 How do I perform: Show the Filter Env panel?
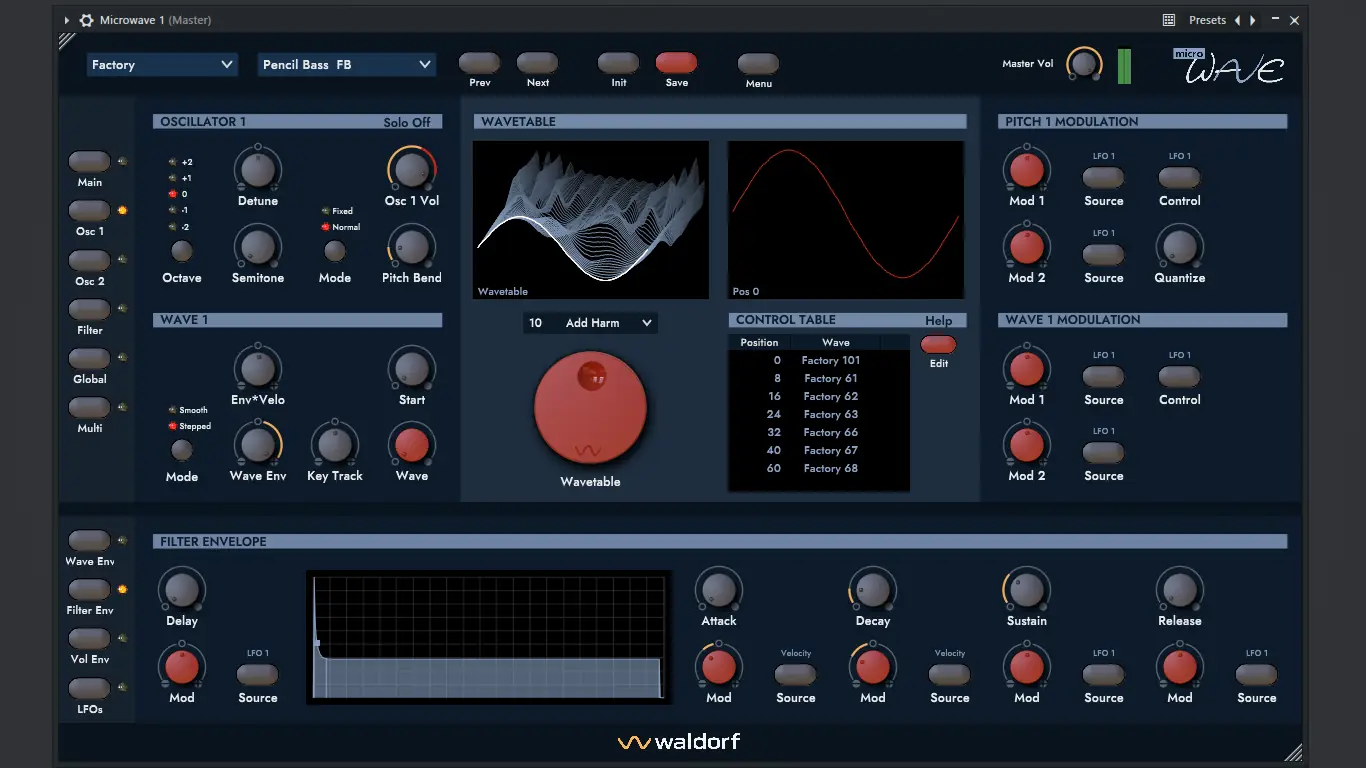point(90,589)
